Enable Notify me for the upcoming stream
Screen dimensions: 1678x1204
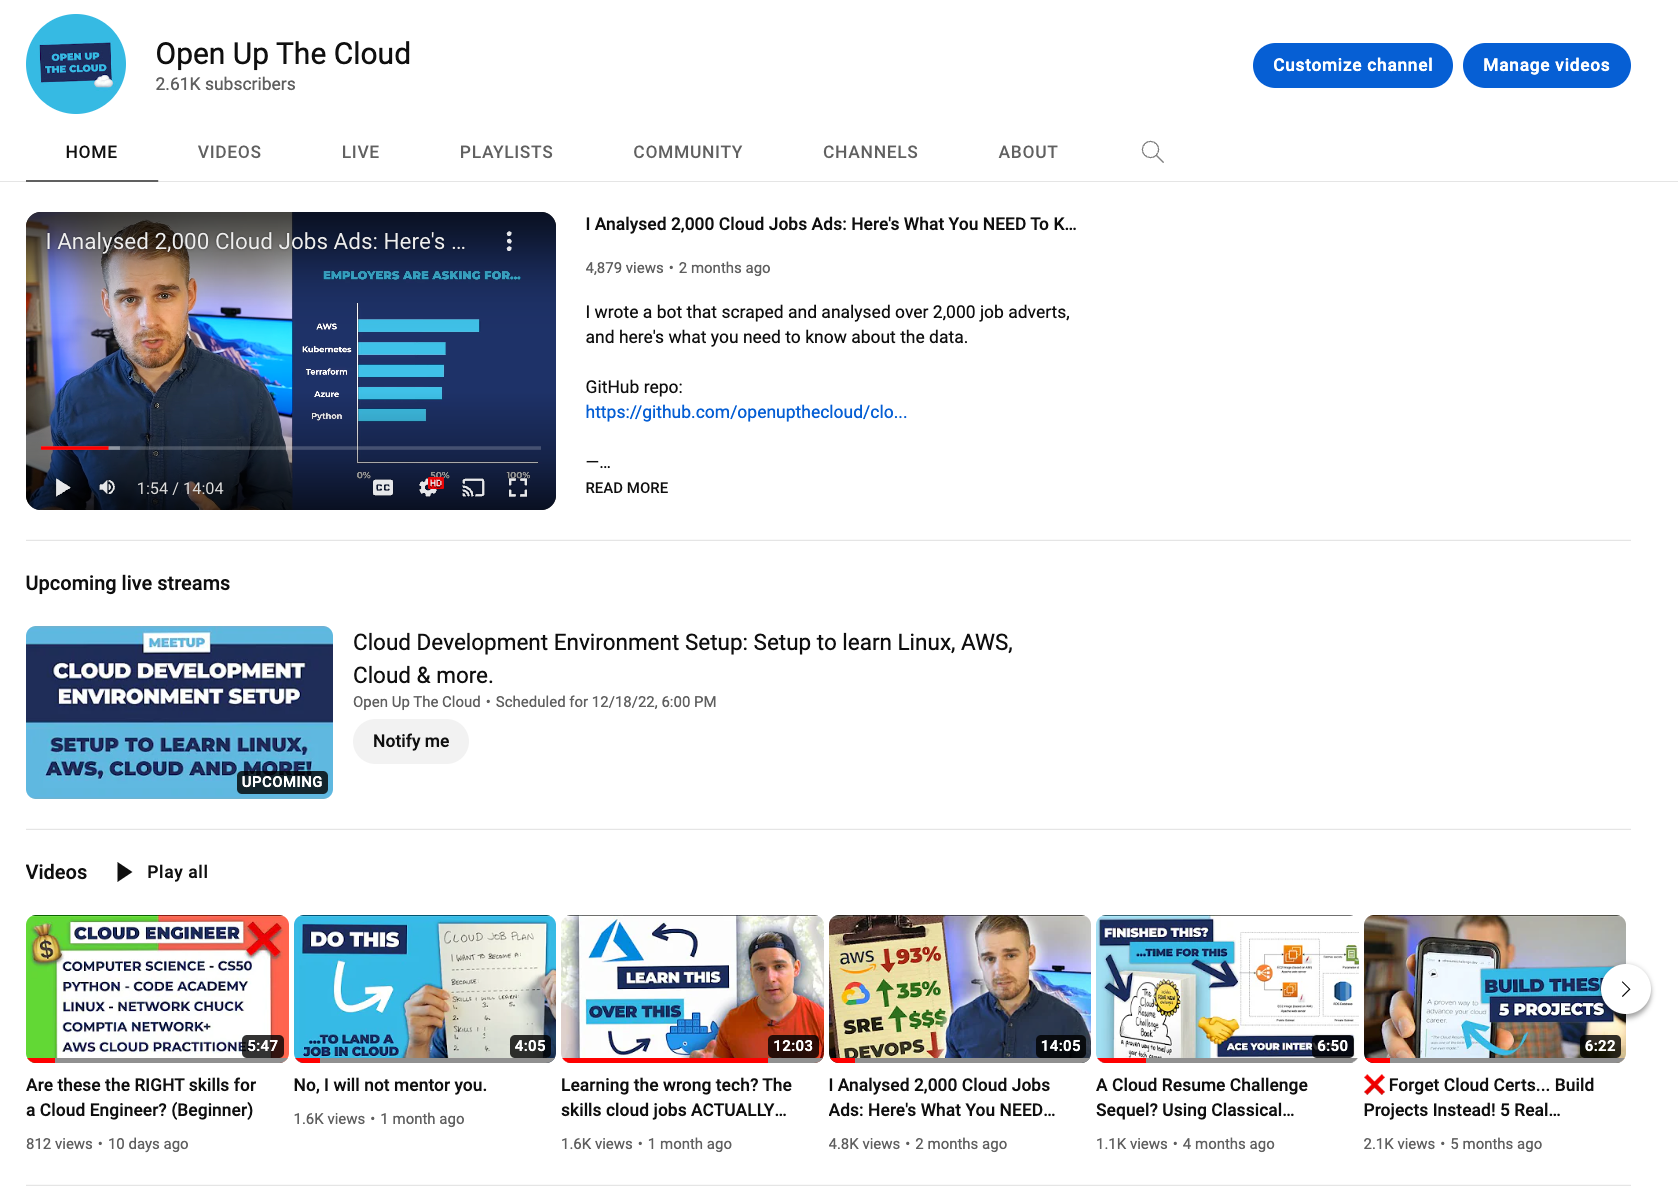pyautogui.click(x=410, y=741)
